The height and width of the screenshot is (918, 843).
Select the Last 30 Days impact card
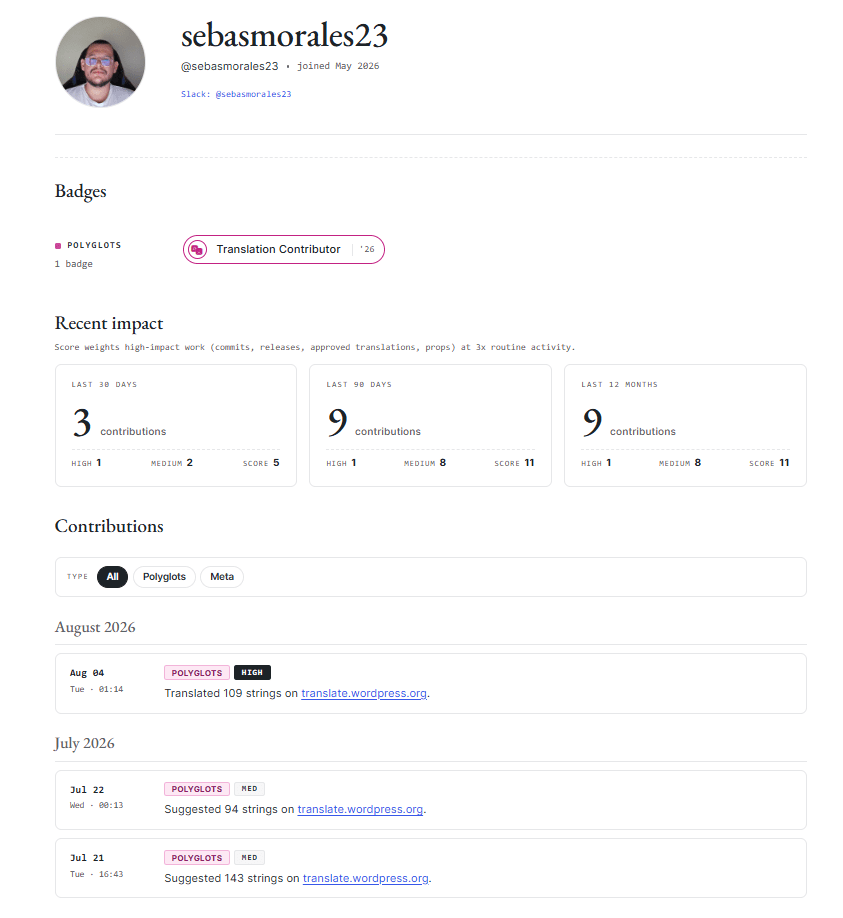click(176, 426)
